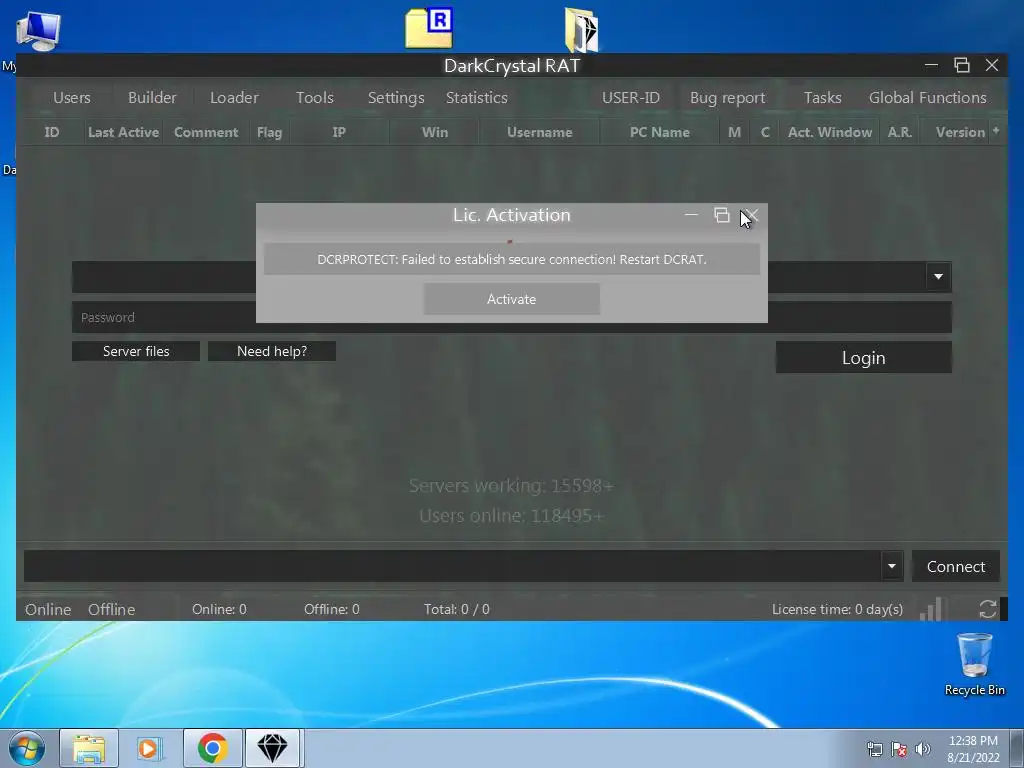Viewport: 1024px width, 768px height.
Task: Sort by the Last Active column header
Action: (123, 133)
